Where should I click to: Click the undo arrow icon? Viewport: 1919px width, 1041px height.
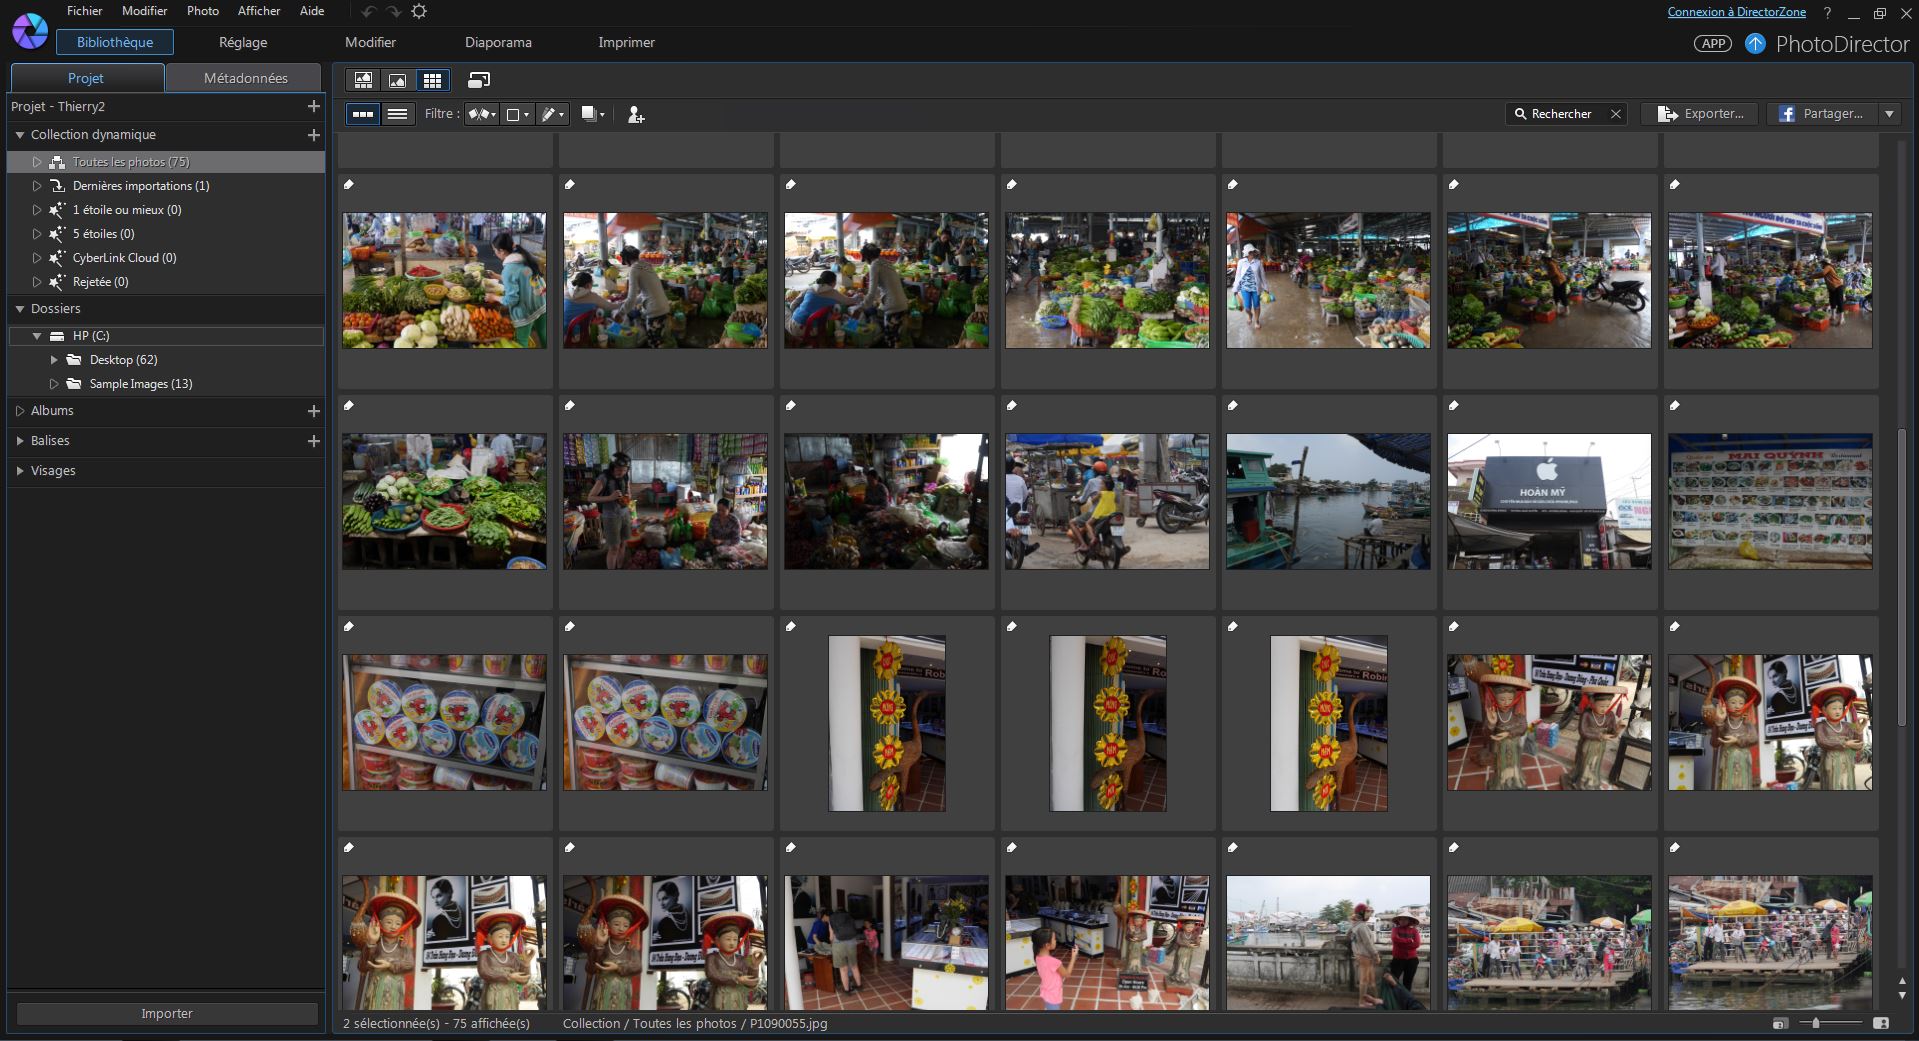point(369,11)
